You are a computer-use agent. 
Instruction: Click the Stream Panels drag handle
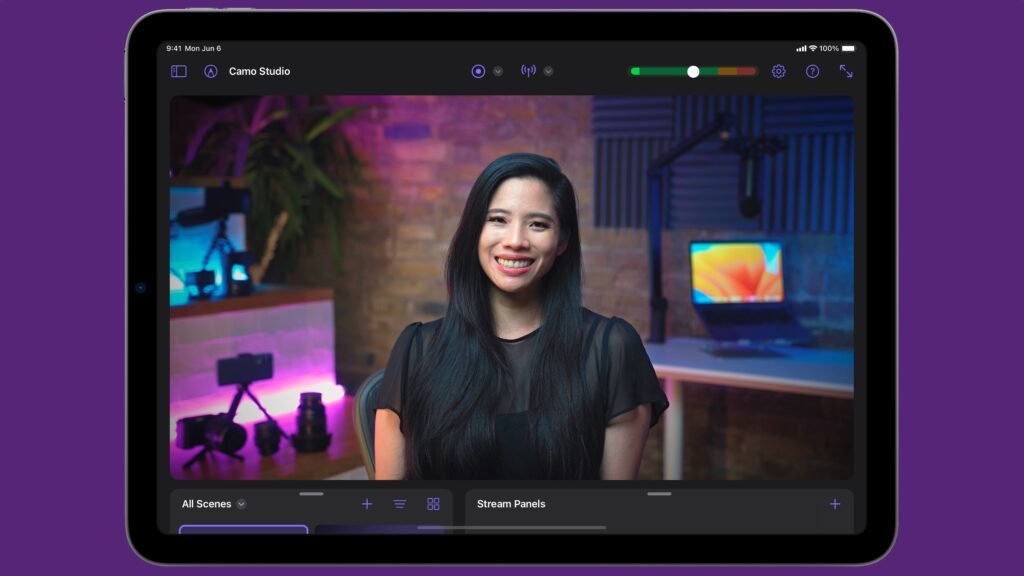(660, 494)
